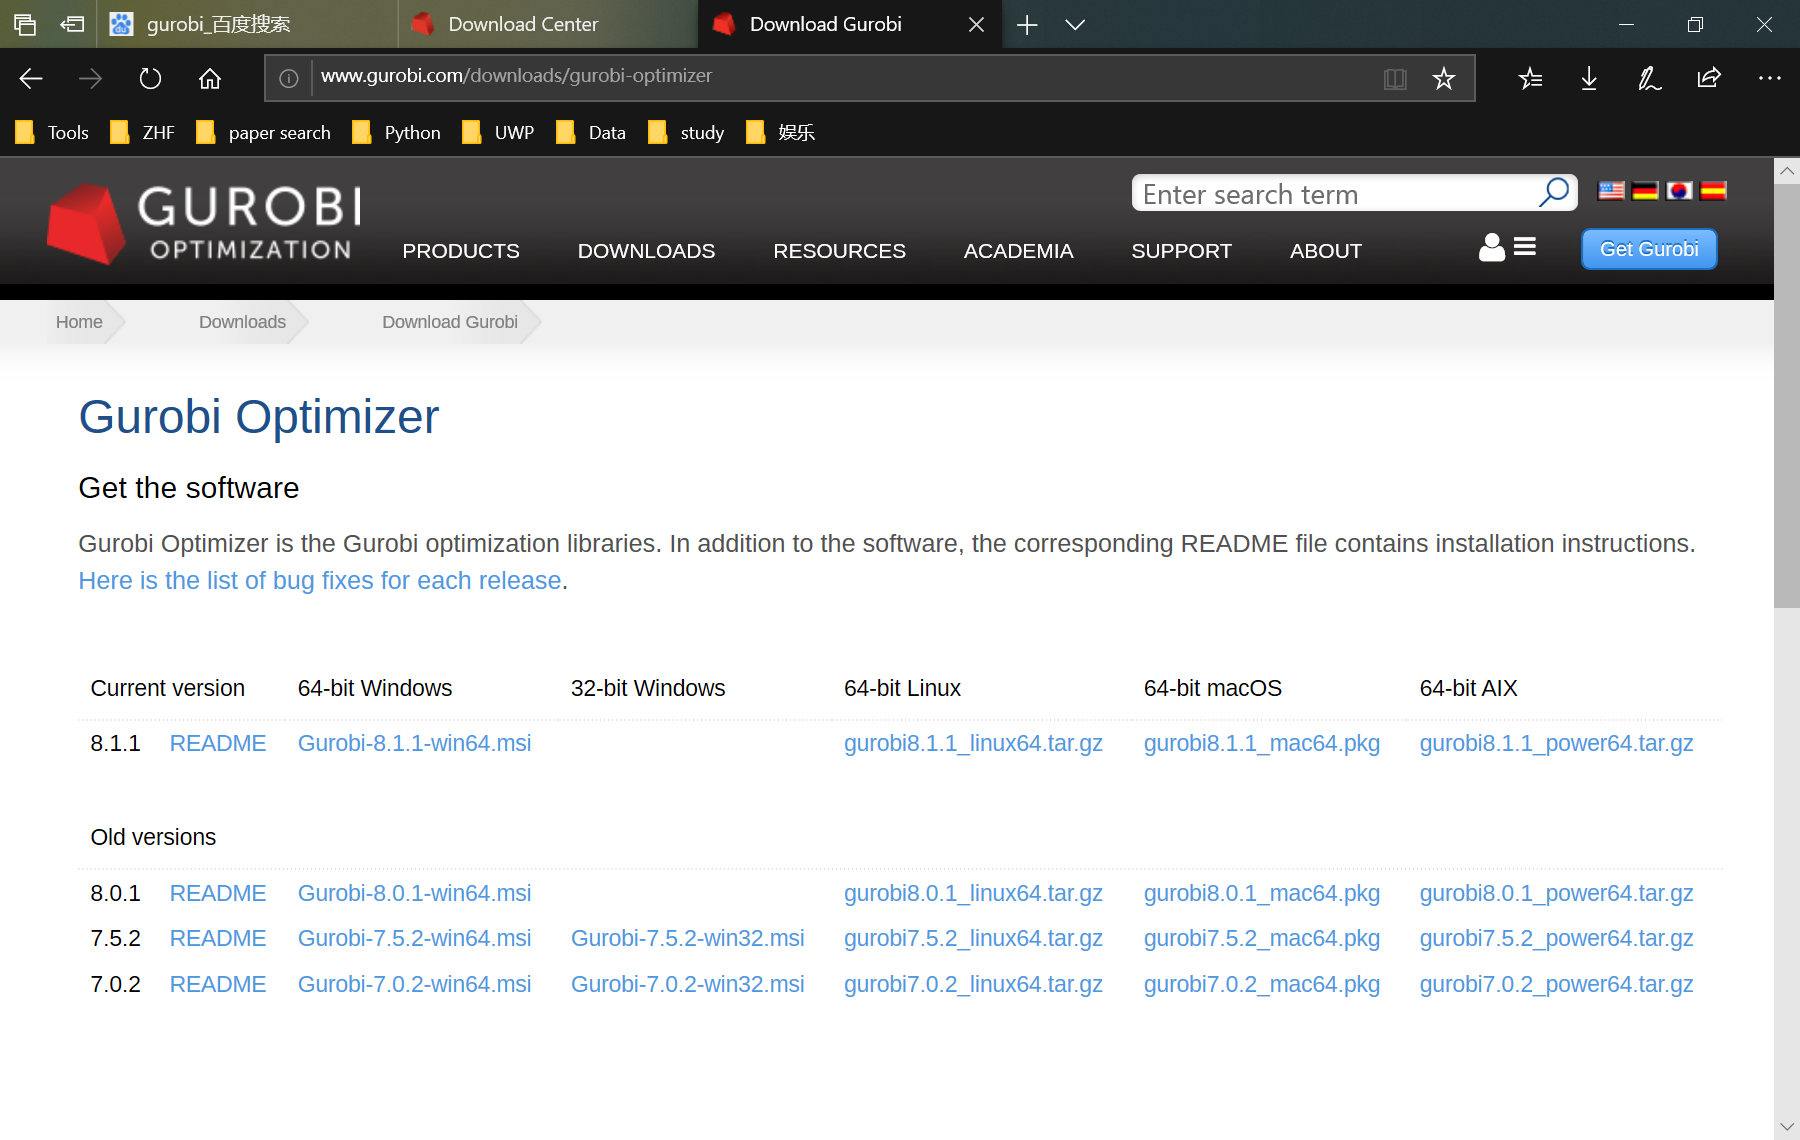Image resolution: width=1800 pixels, height=1140 pixels.
Task: Open the PRODUCTS menu
Action: pyautogui.click(x=461, y=251)
